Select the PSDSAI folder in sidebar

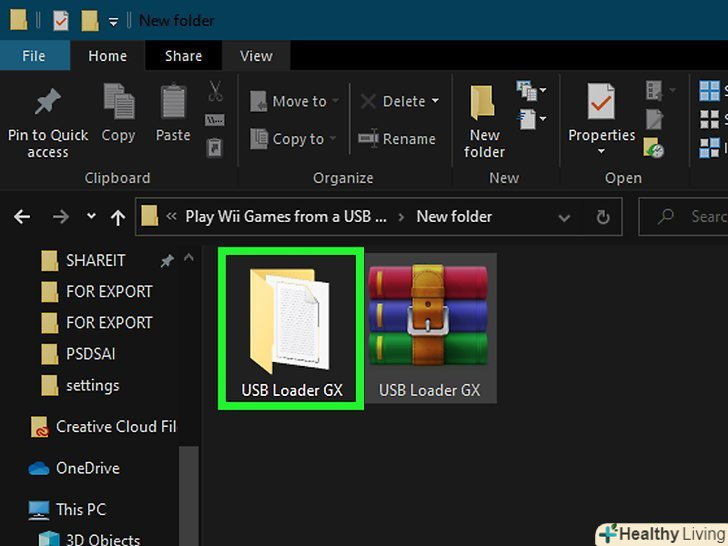78,354
